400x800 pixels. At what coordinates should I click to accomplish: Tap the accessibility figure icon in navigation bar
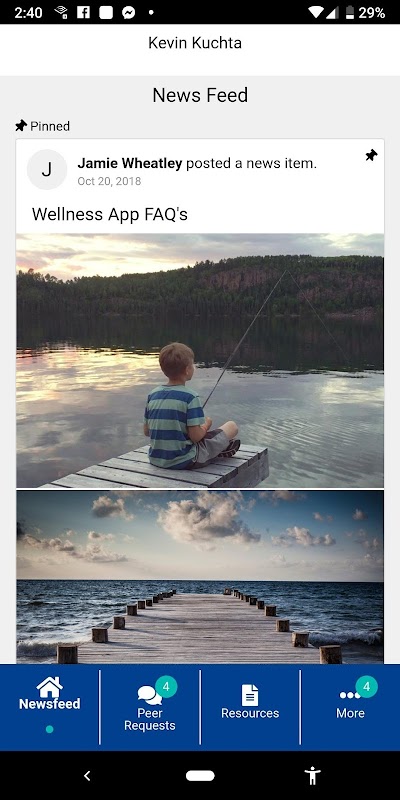coord(312,776)
